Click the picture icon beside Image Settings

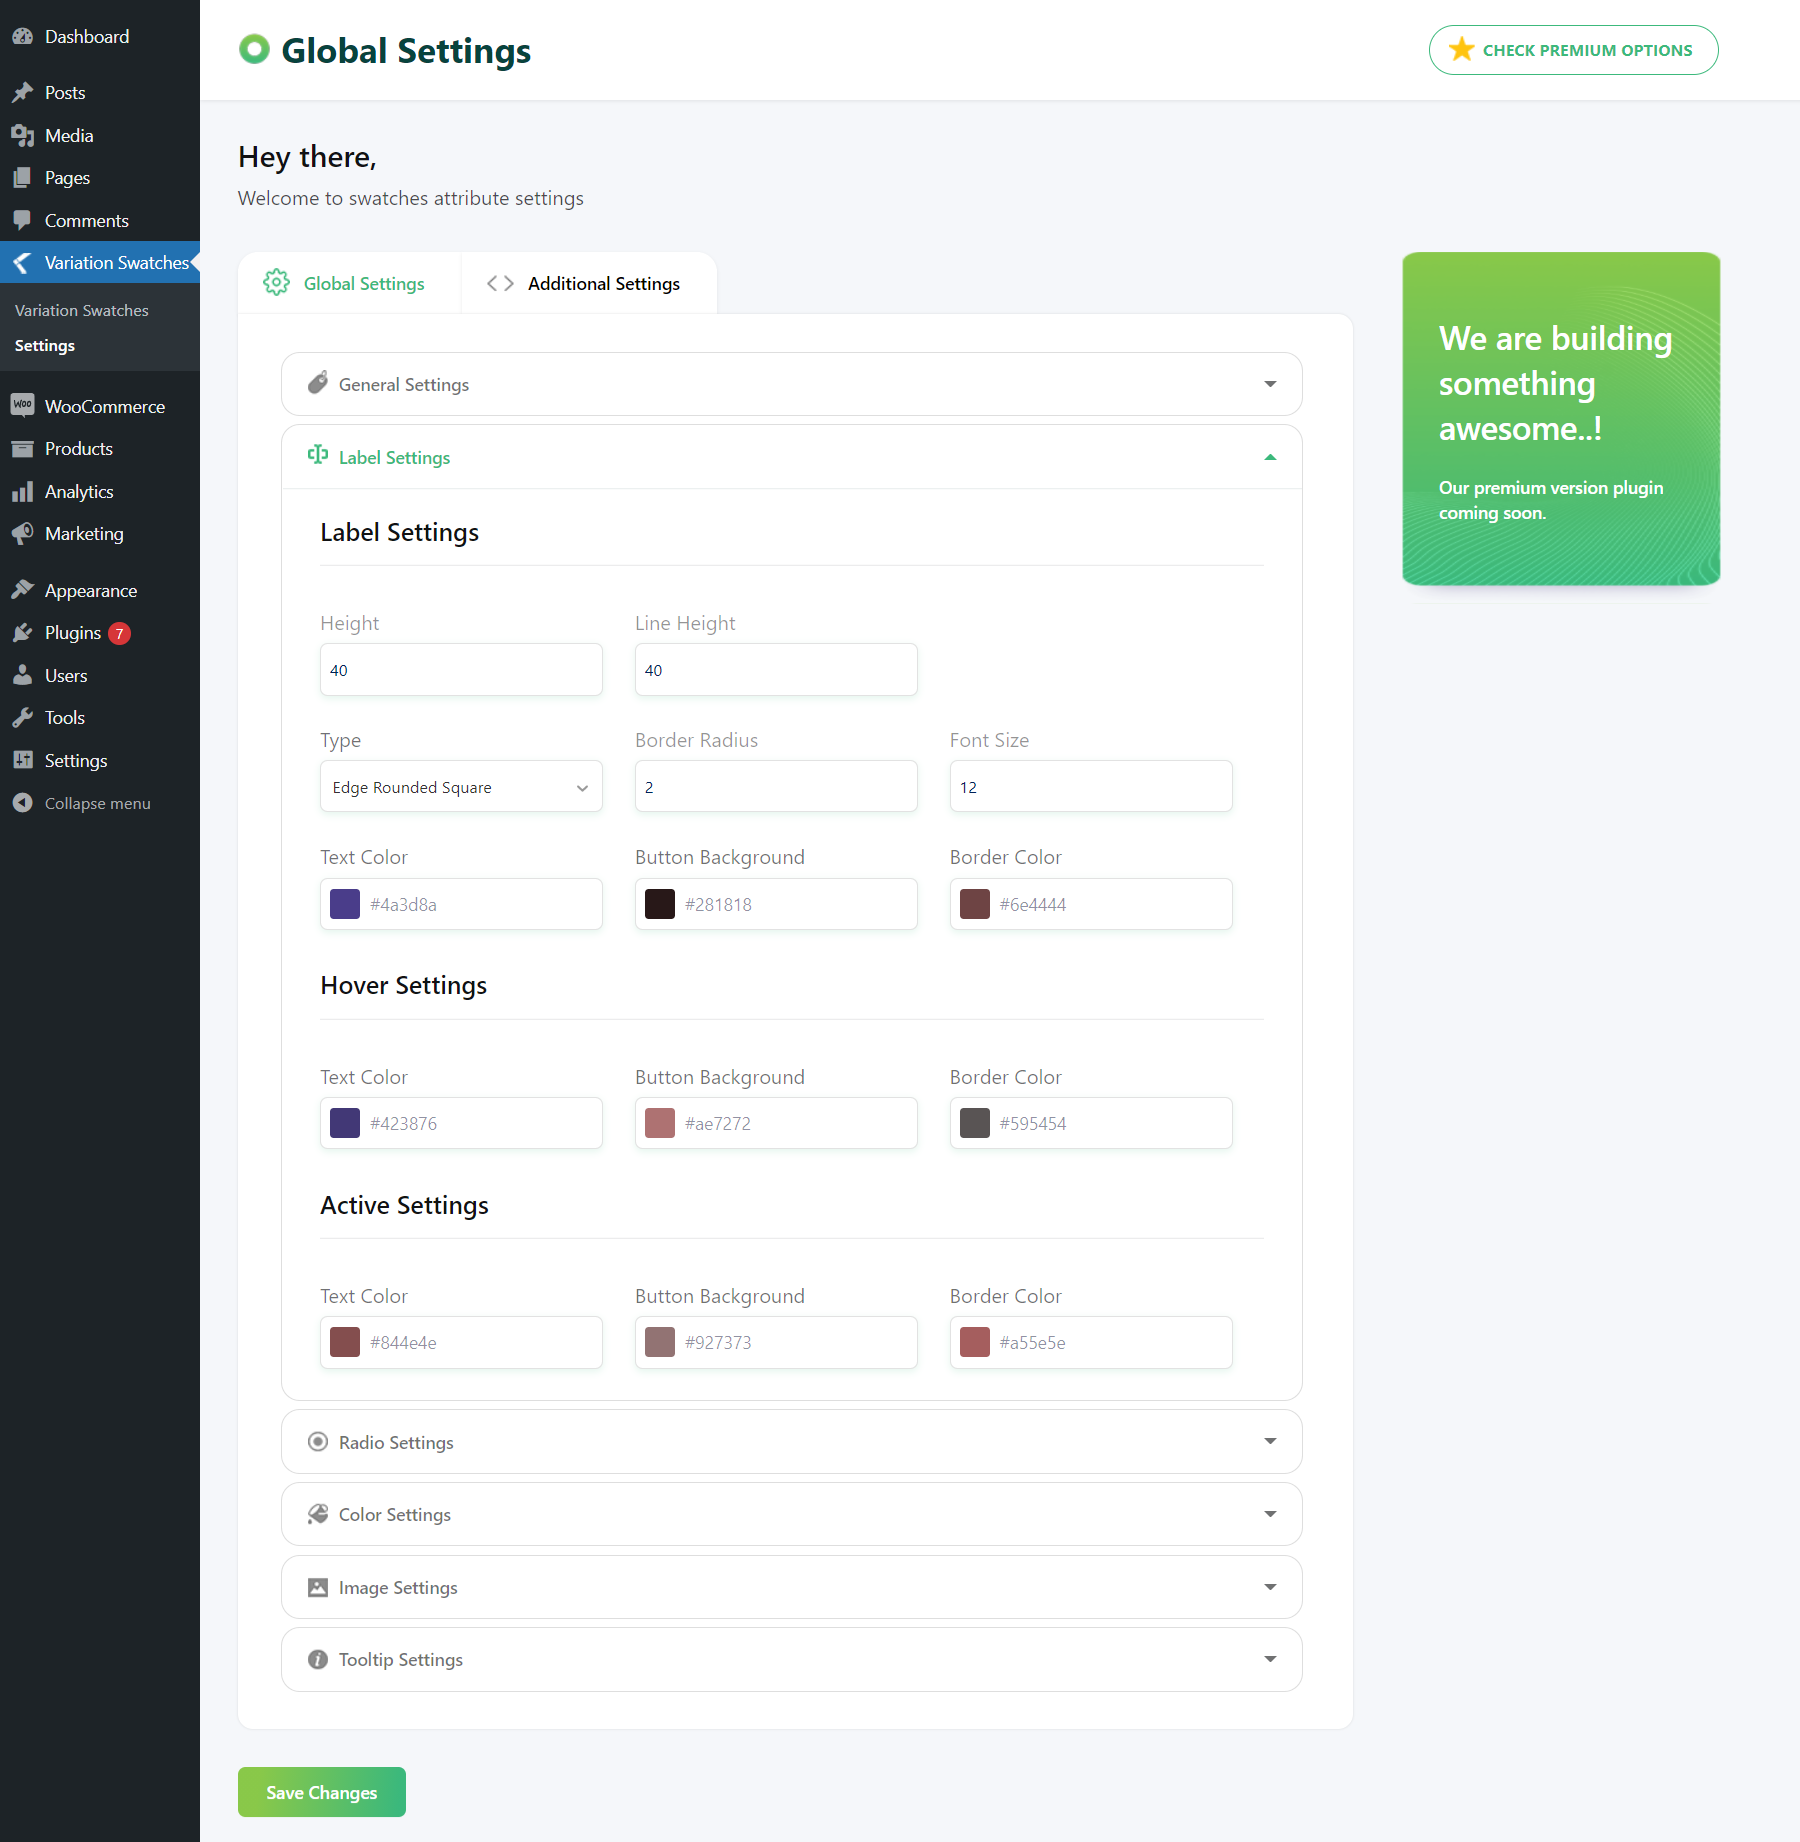318,1587
